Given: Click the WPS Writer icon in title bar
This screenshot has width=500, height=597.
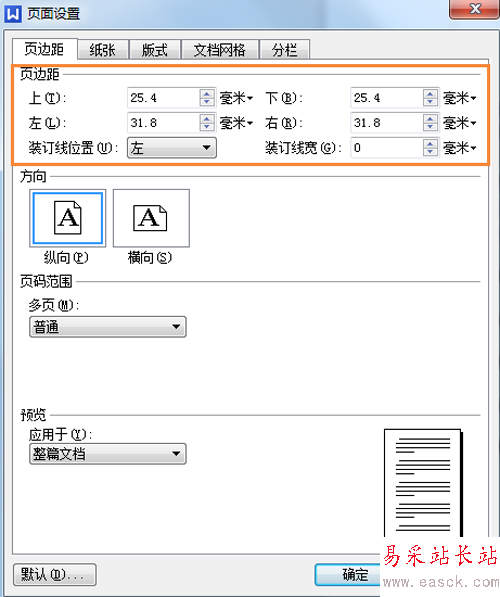Looking at the screenshot, I should tap(13, 14).
